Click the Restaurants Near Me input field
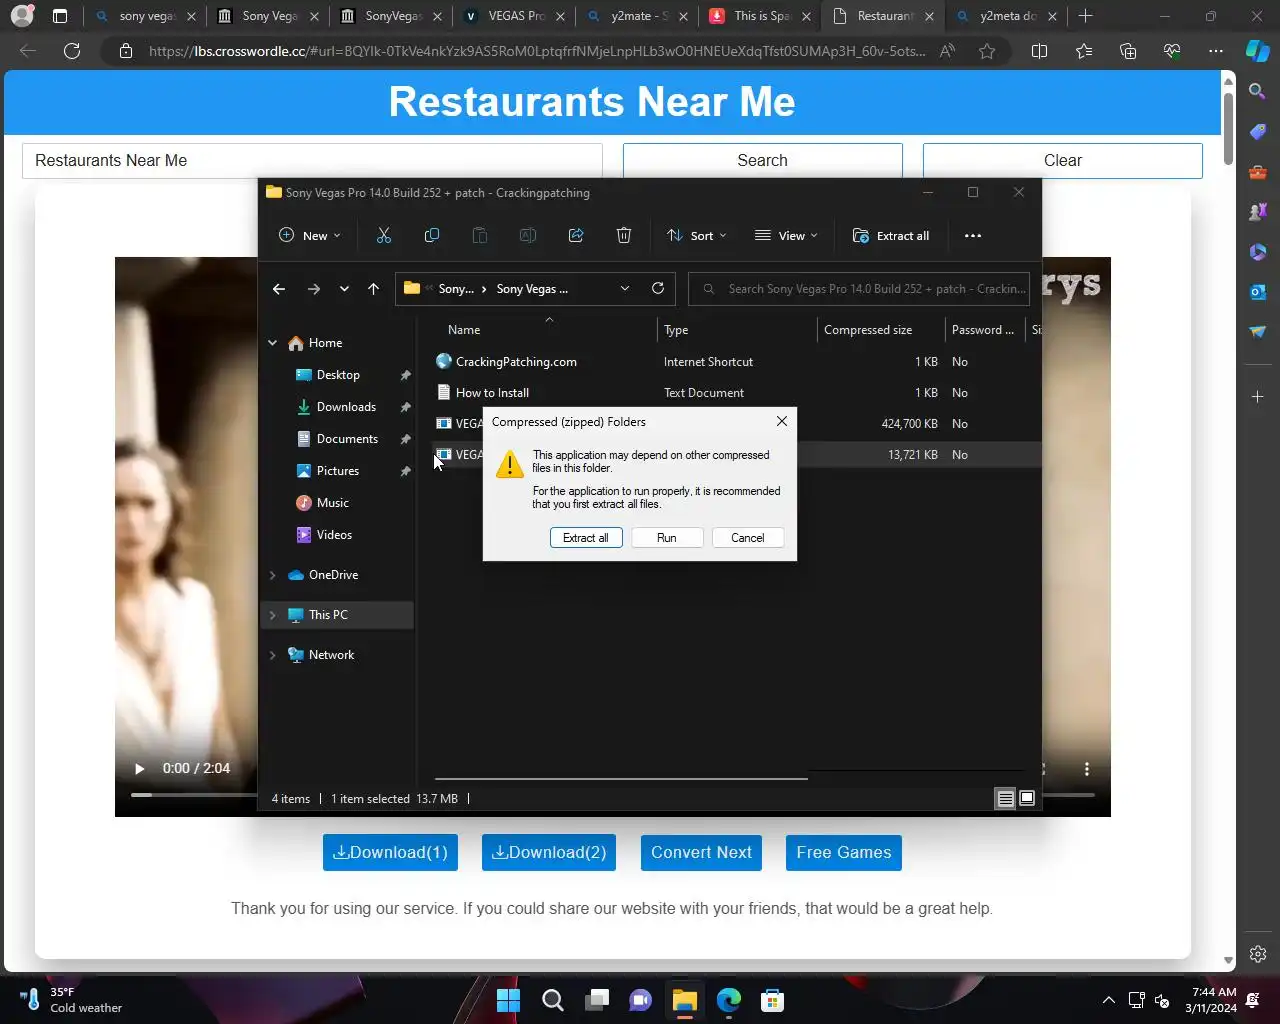The image size is (1280, 1024). (312, 161)
